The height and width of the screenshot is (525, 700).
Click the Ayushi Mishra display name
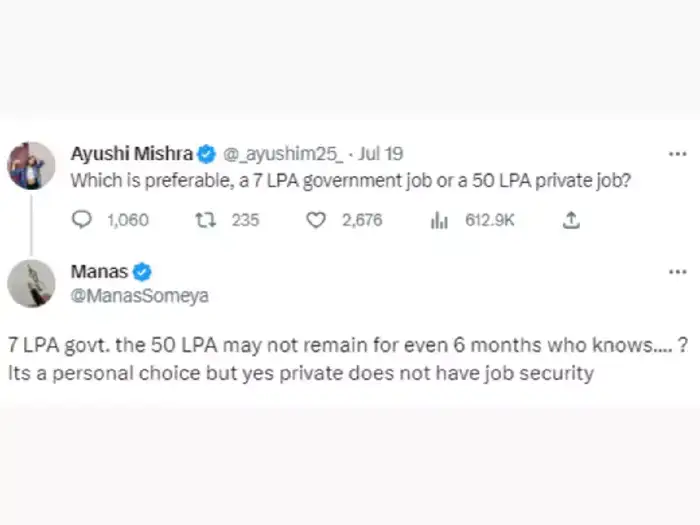pos(133,154)
